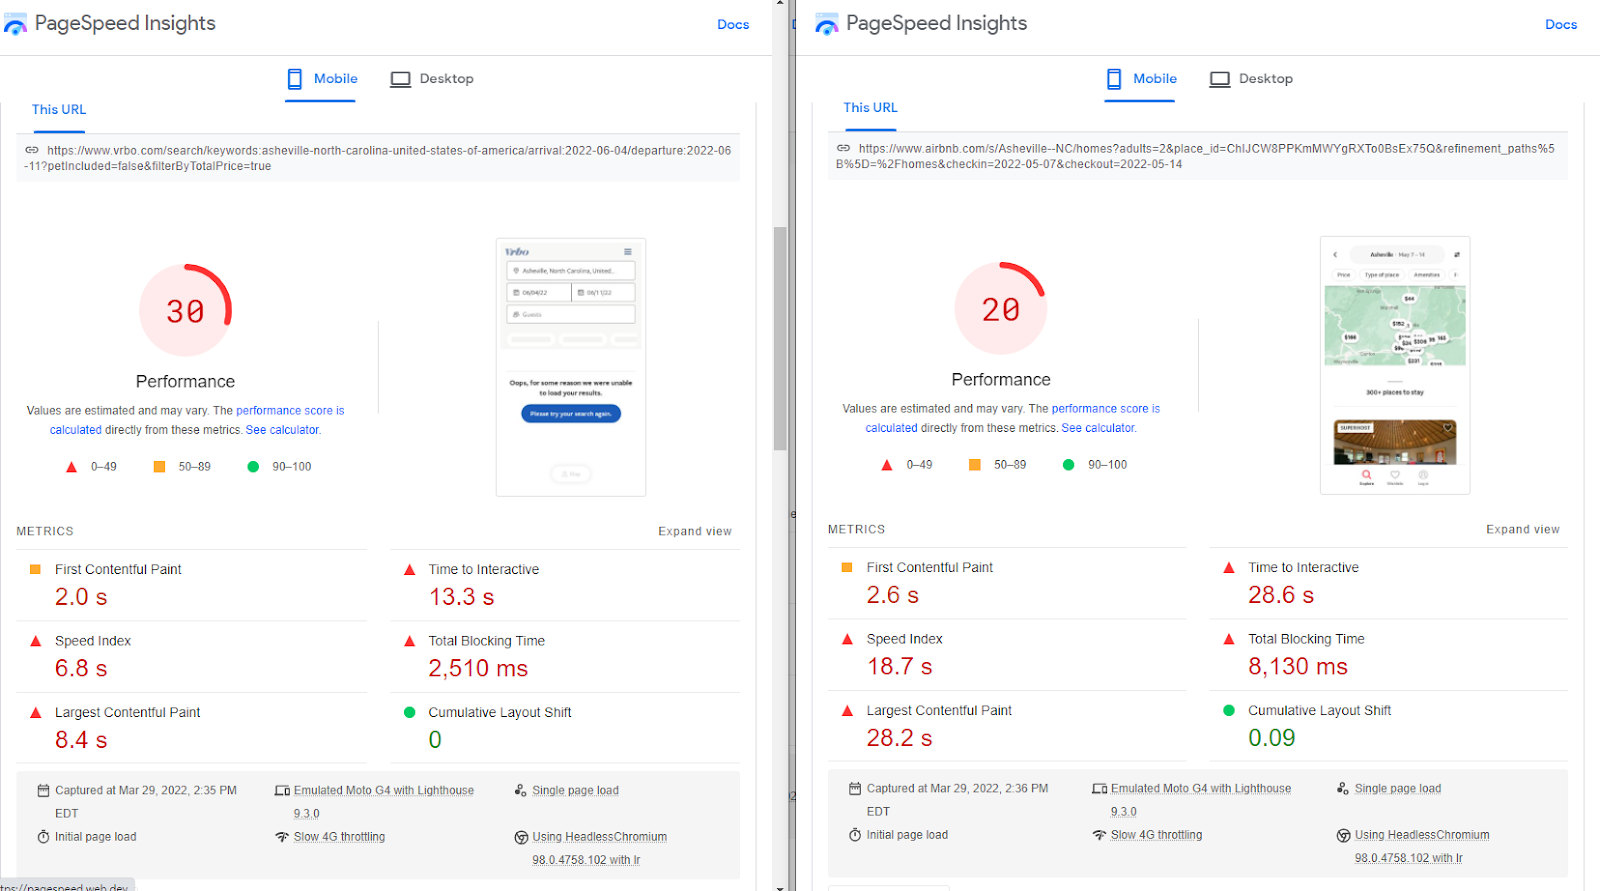Select the This URL tab in the vrbo window
The width and height of the screenshot is (1600, 891).
coord(59,110)
